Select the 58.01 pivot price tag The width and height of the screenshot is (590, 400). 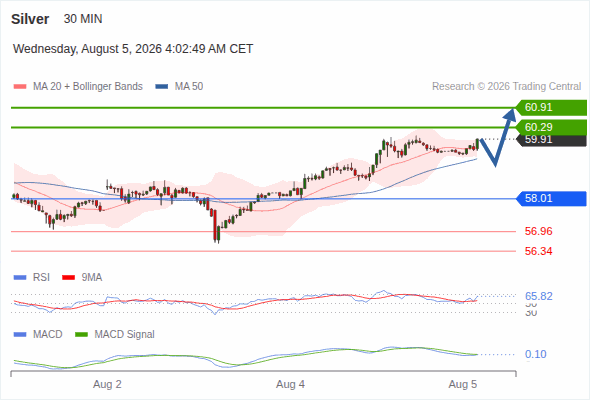pyautogui.click(x=551, y=198)
